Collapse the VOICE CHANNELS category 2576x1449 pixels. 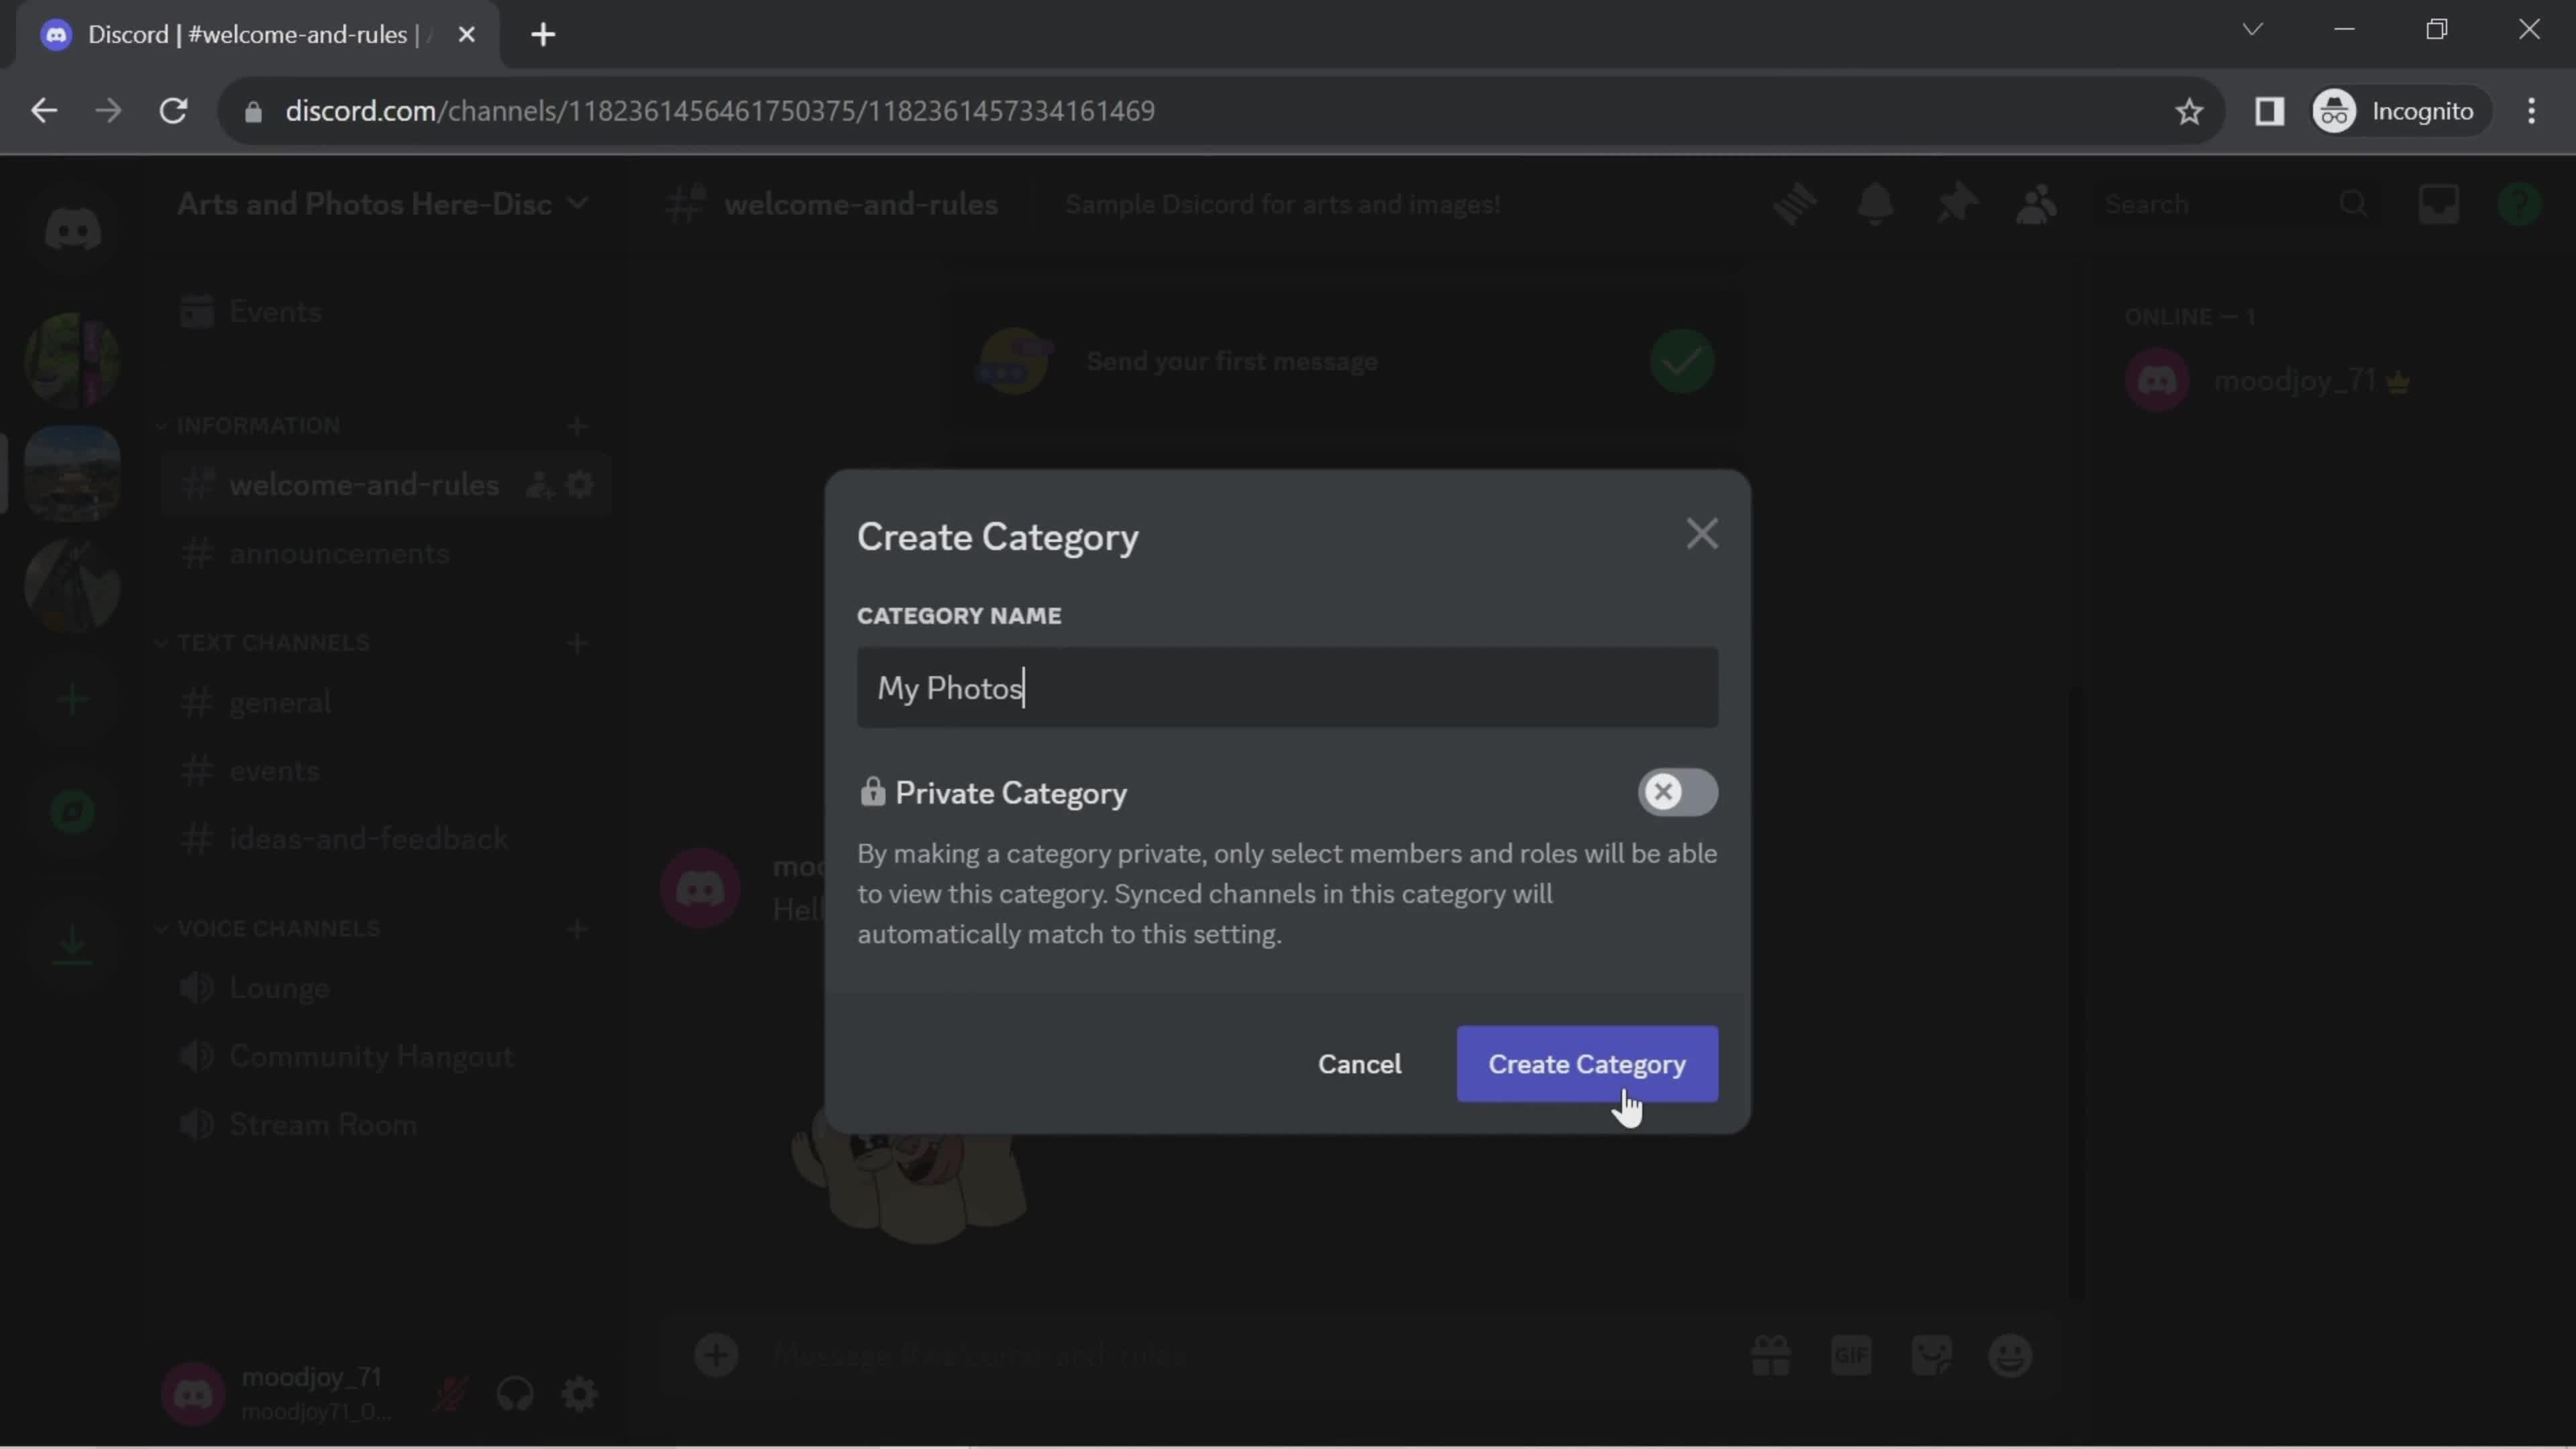pyautogui.click(x=270, y=929)
